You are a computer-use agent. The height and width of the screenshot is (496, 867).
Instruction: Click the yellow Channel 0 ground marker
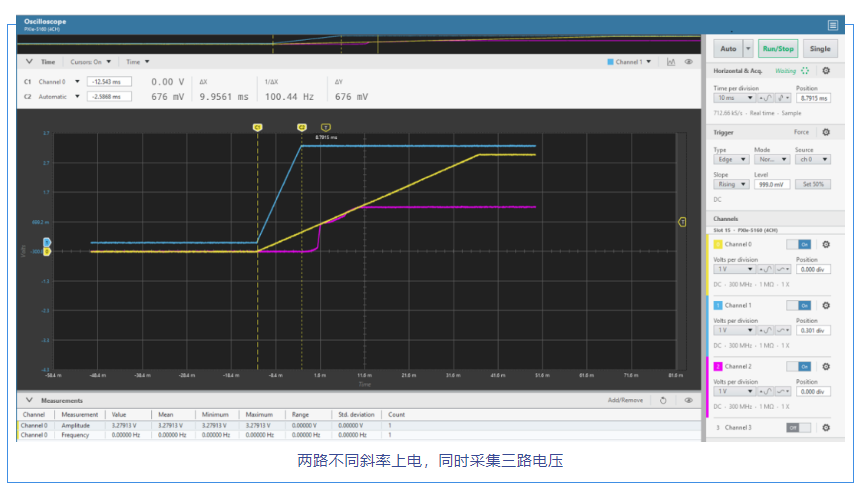pos(47,252)
